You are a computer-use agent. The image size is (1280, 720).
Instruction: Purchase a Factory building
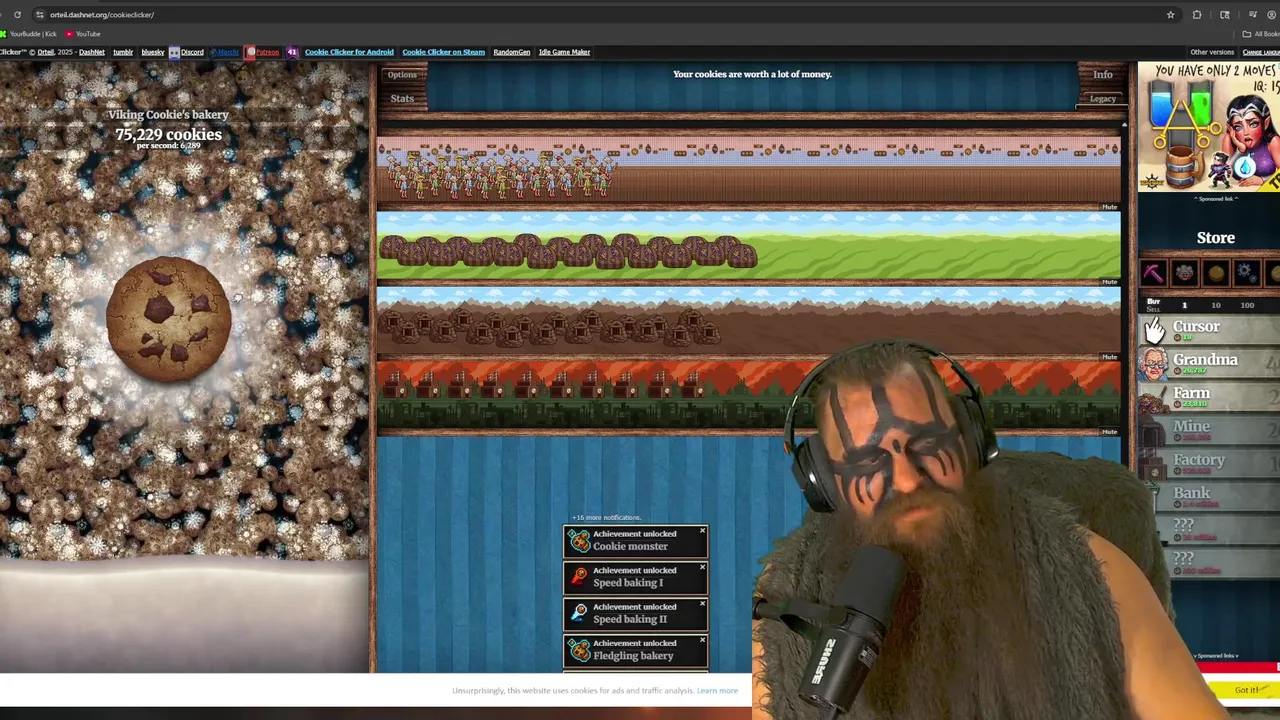[x=1209, y=463]
